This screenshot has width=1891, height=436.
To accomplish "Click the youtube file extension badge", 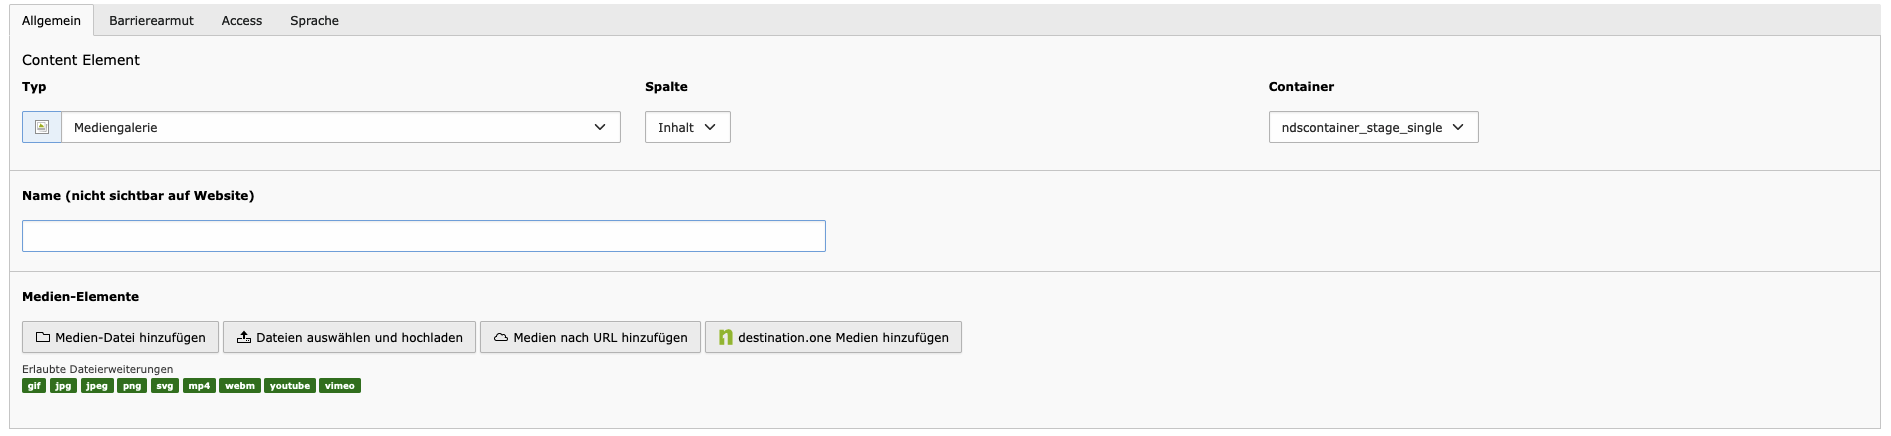I will pyautogui.click(x=290, y=386).
